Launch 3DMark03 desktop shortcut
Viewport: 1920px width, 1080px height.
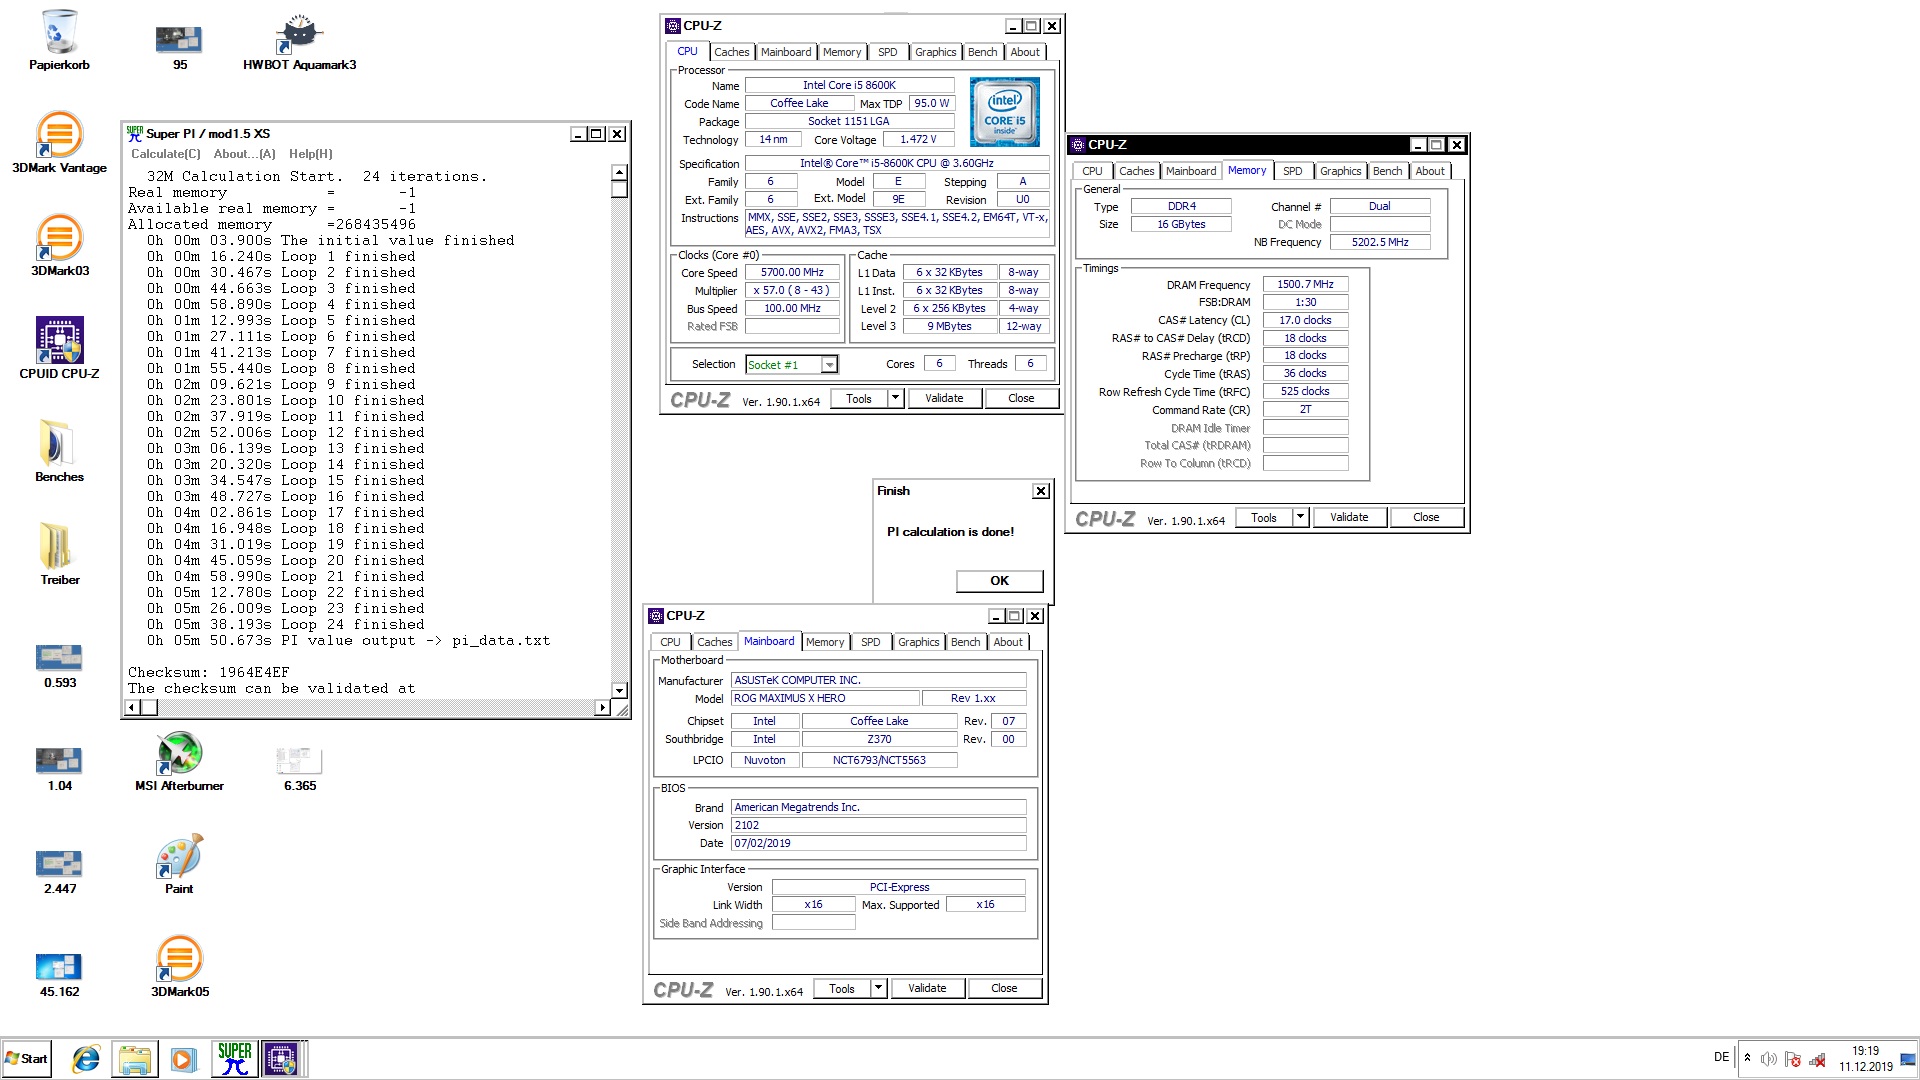click(60, 246)
